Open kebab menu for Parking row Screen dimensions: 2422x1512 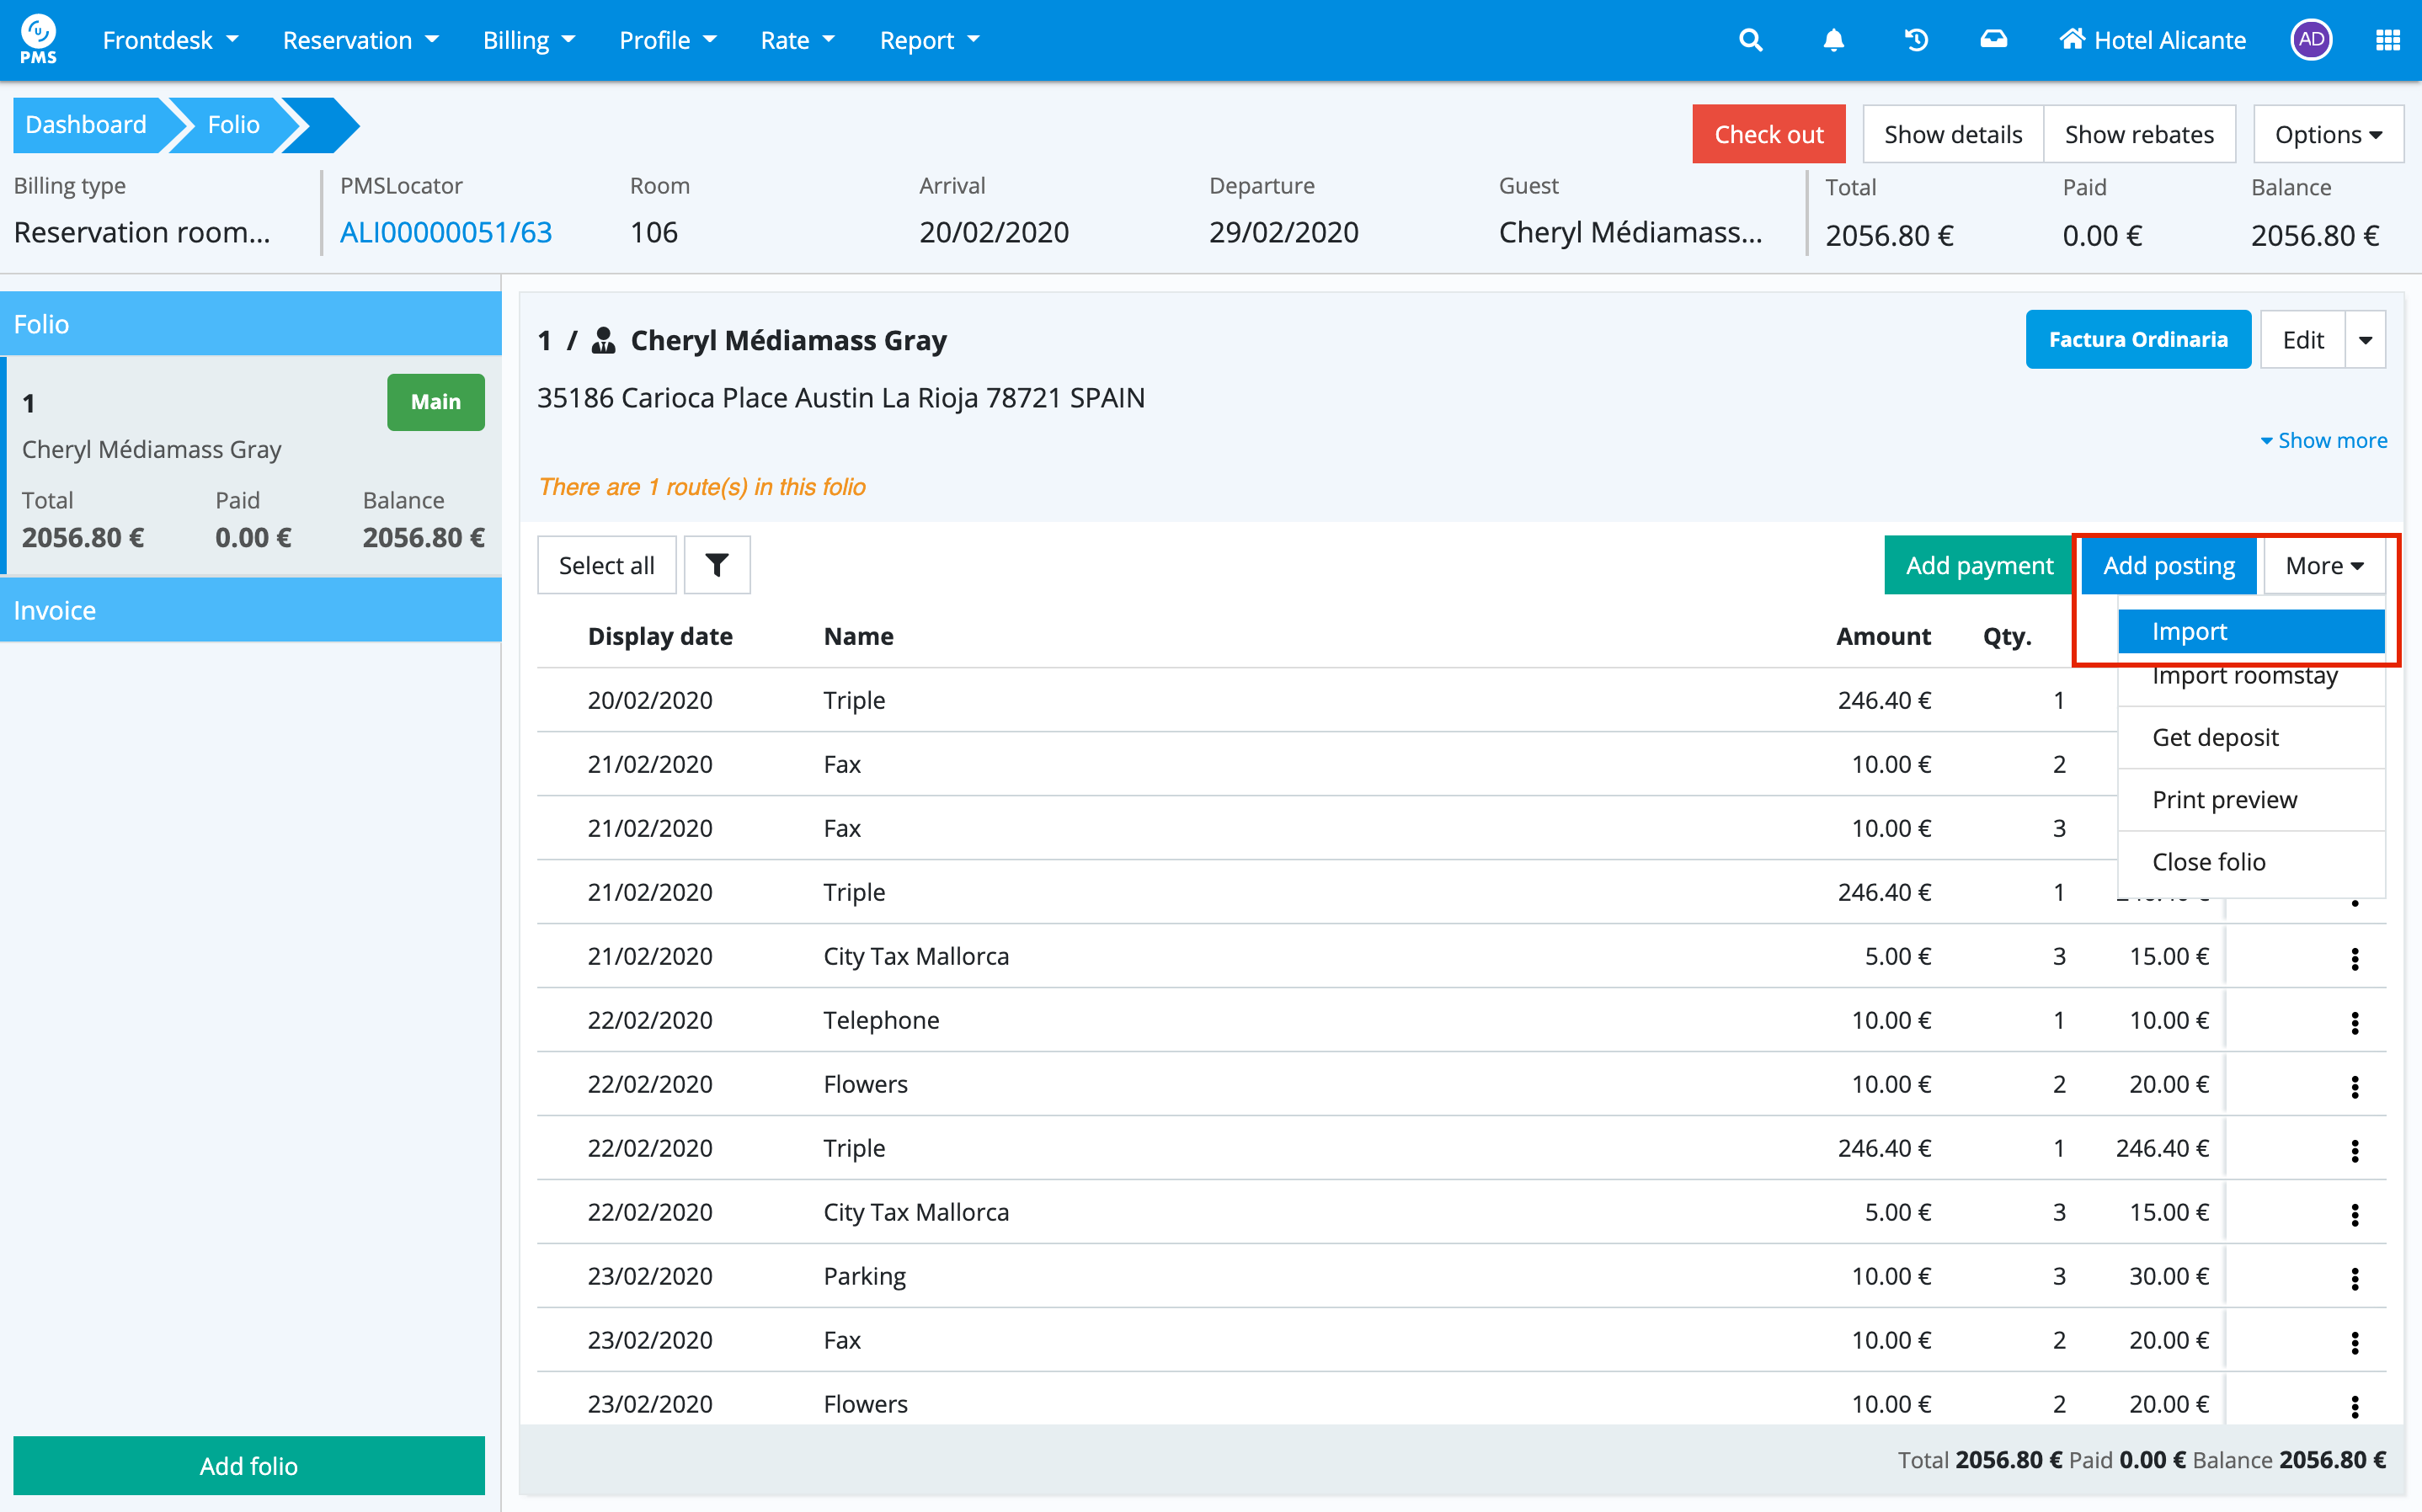click(x=2355, y=1278)
